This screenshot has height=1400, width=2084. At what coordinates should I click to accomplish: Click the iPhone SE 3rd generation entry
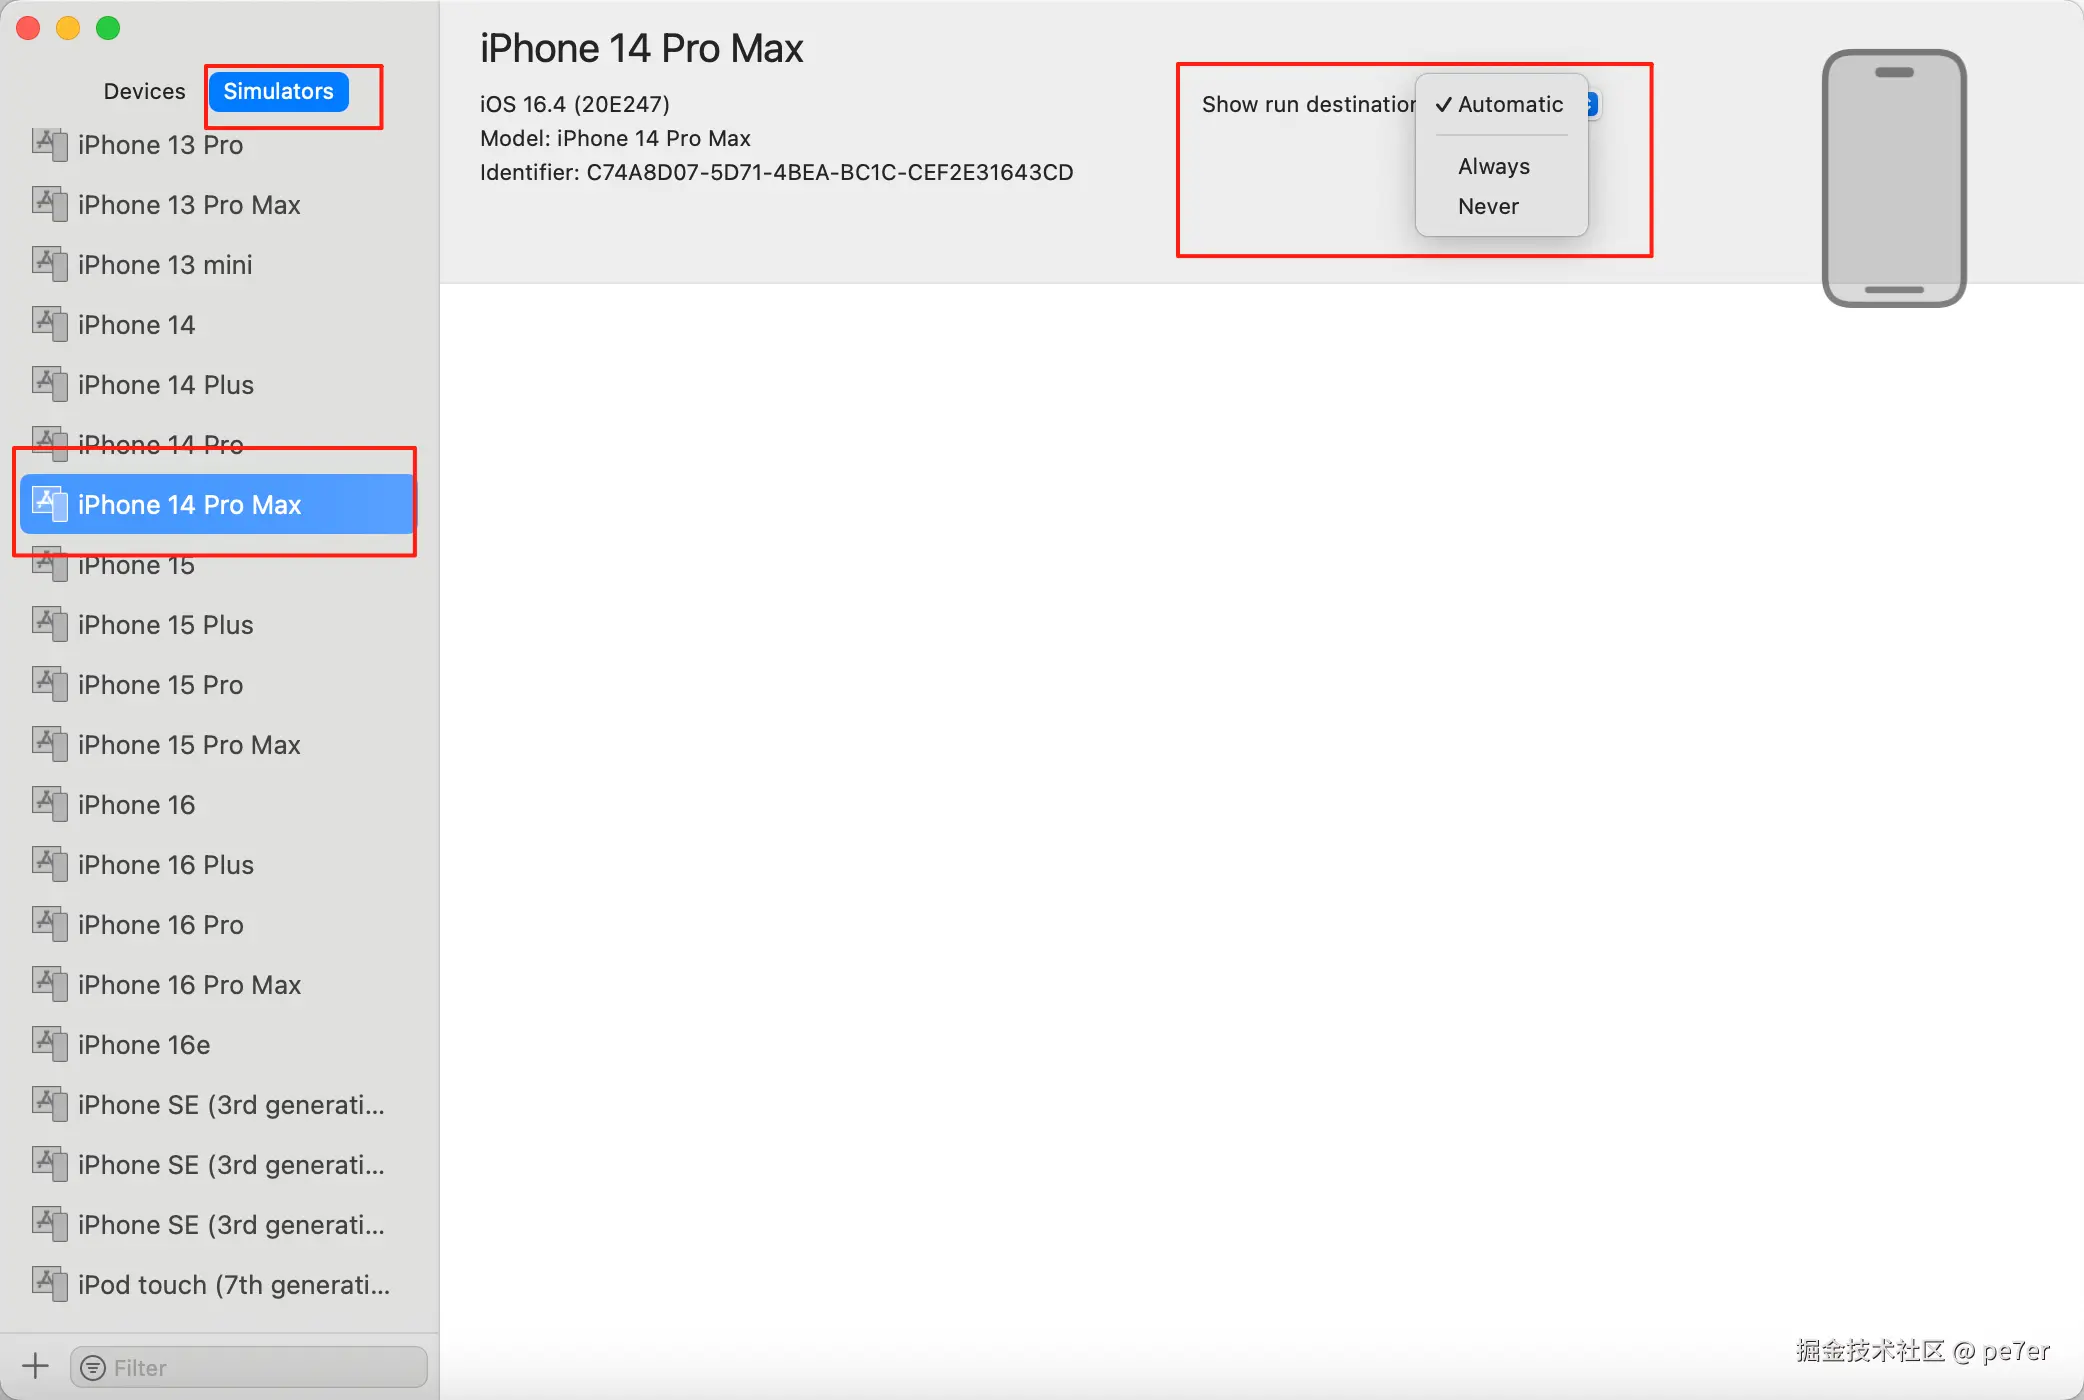pyautogui.click(x=230, y=1104)
